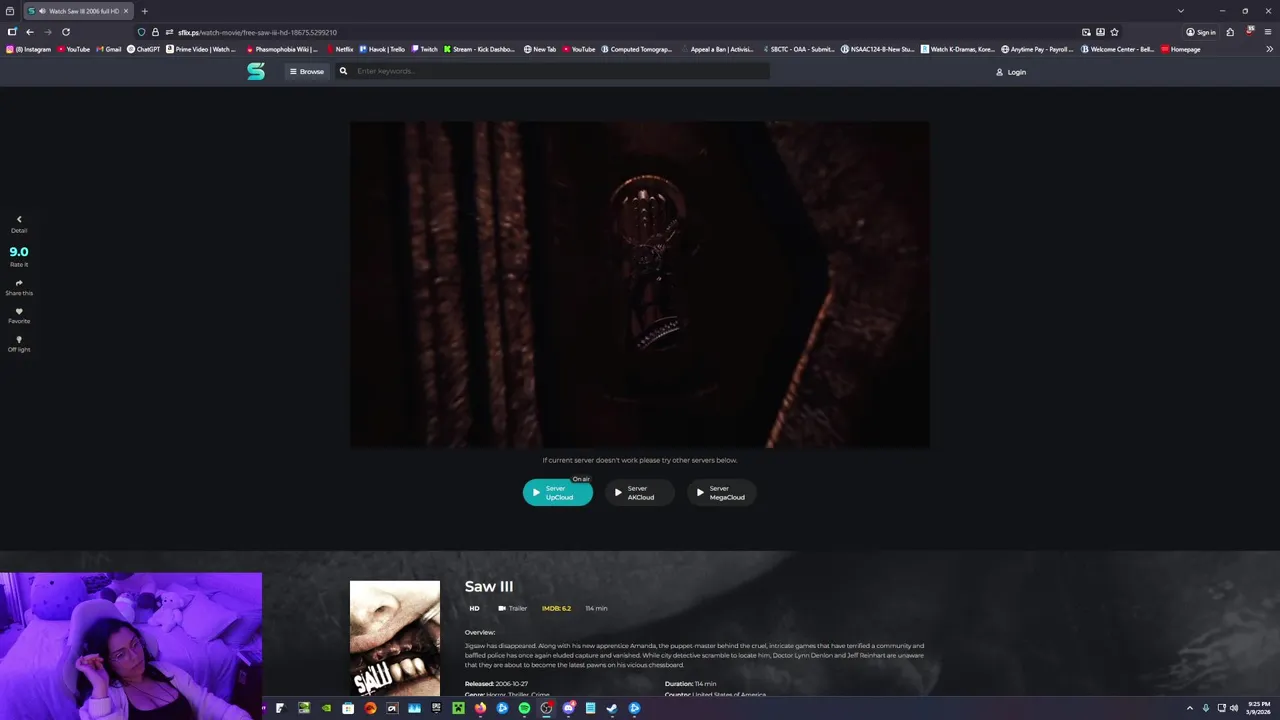Click the video player to play Saw III
Viewport: 1280px width, 720px height.
coord(640,284)
